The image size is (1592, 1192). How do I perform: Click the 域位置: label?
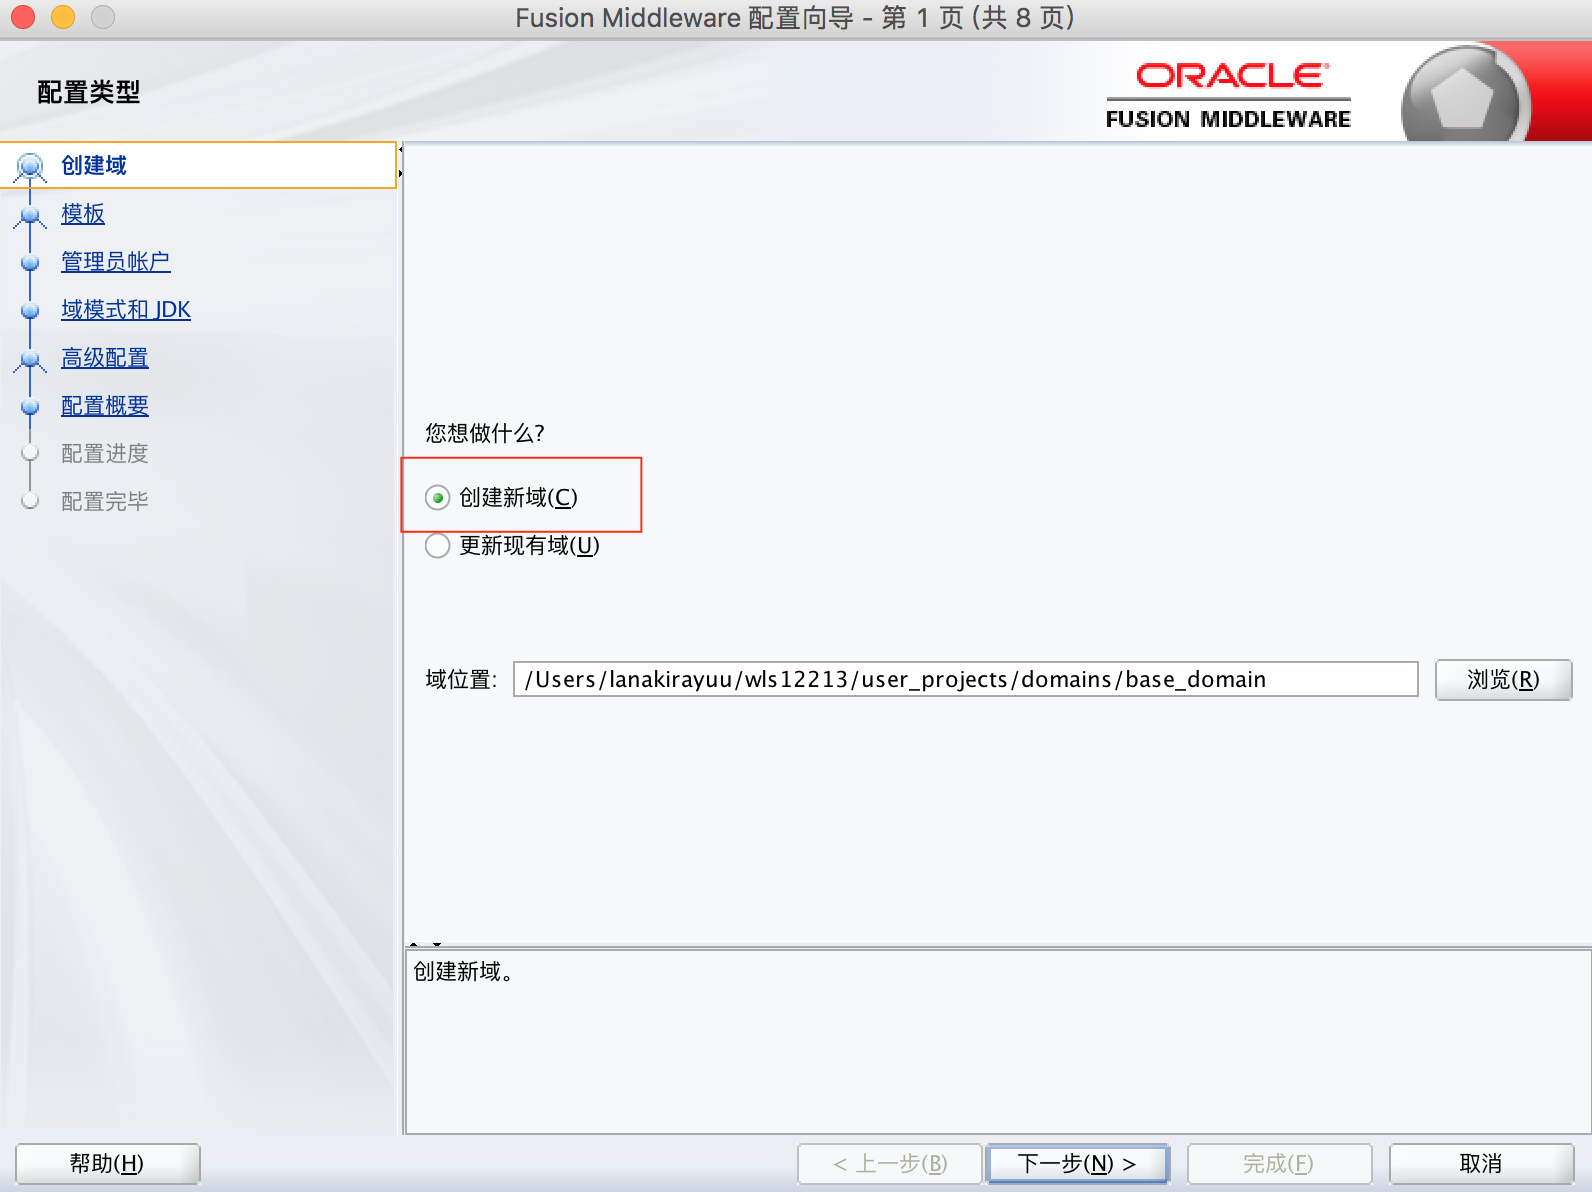[x=461, y=680]
